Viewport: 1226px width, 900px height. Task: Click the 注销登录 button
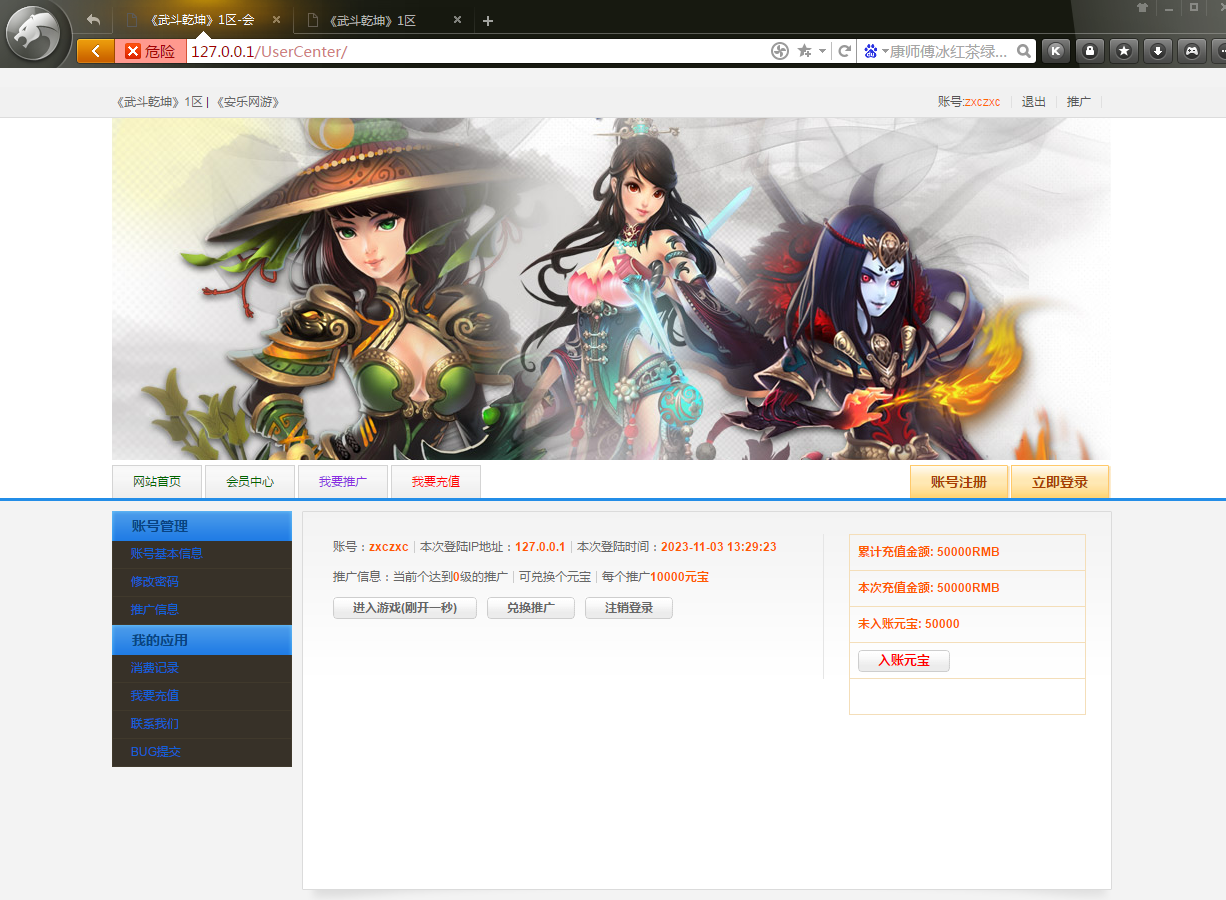[x=629, y=608]
